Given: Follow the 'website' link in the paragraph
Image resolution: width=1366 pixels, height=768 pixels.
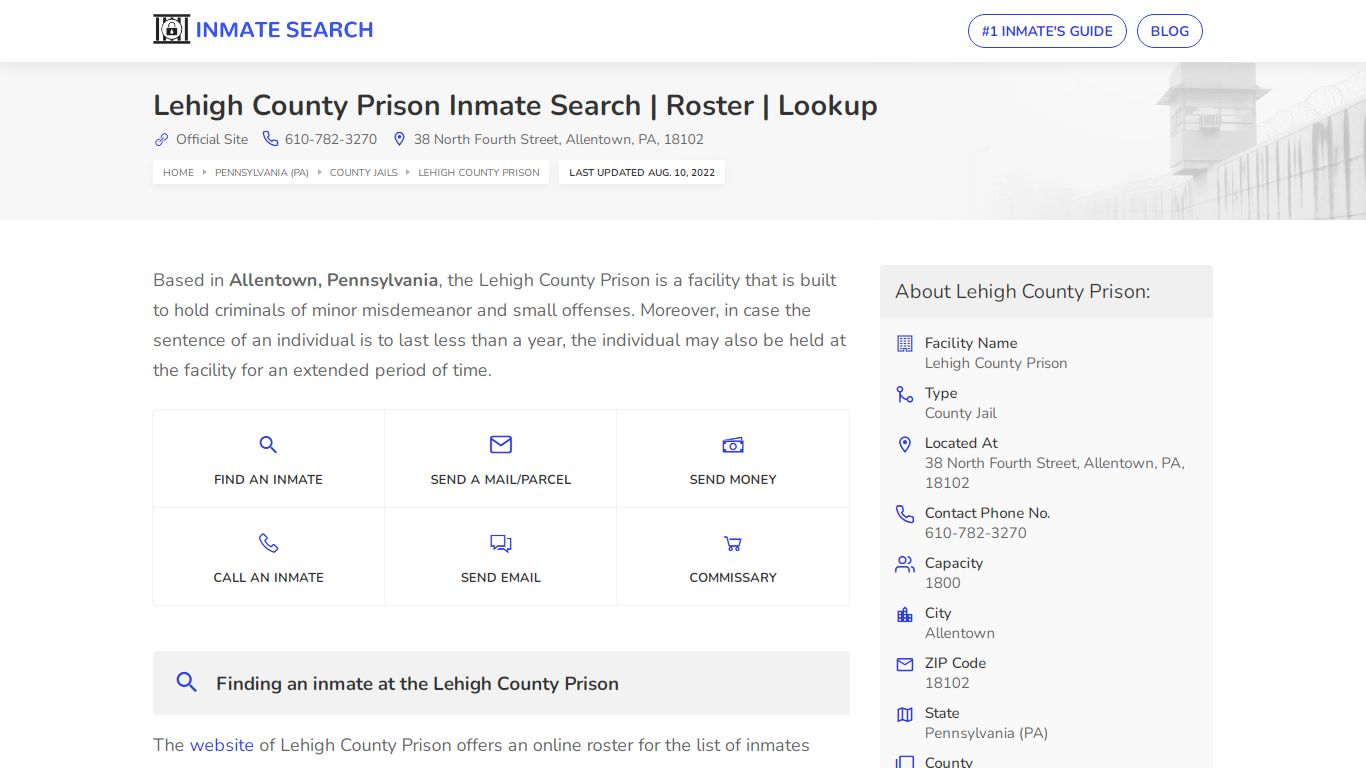Looking at the screenshot, I should (222, 745).
